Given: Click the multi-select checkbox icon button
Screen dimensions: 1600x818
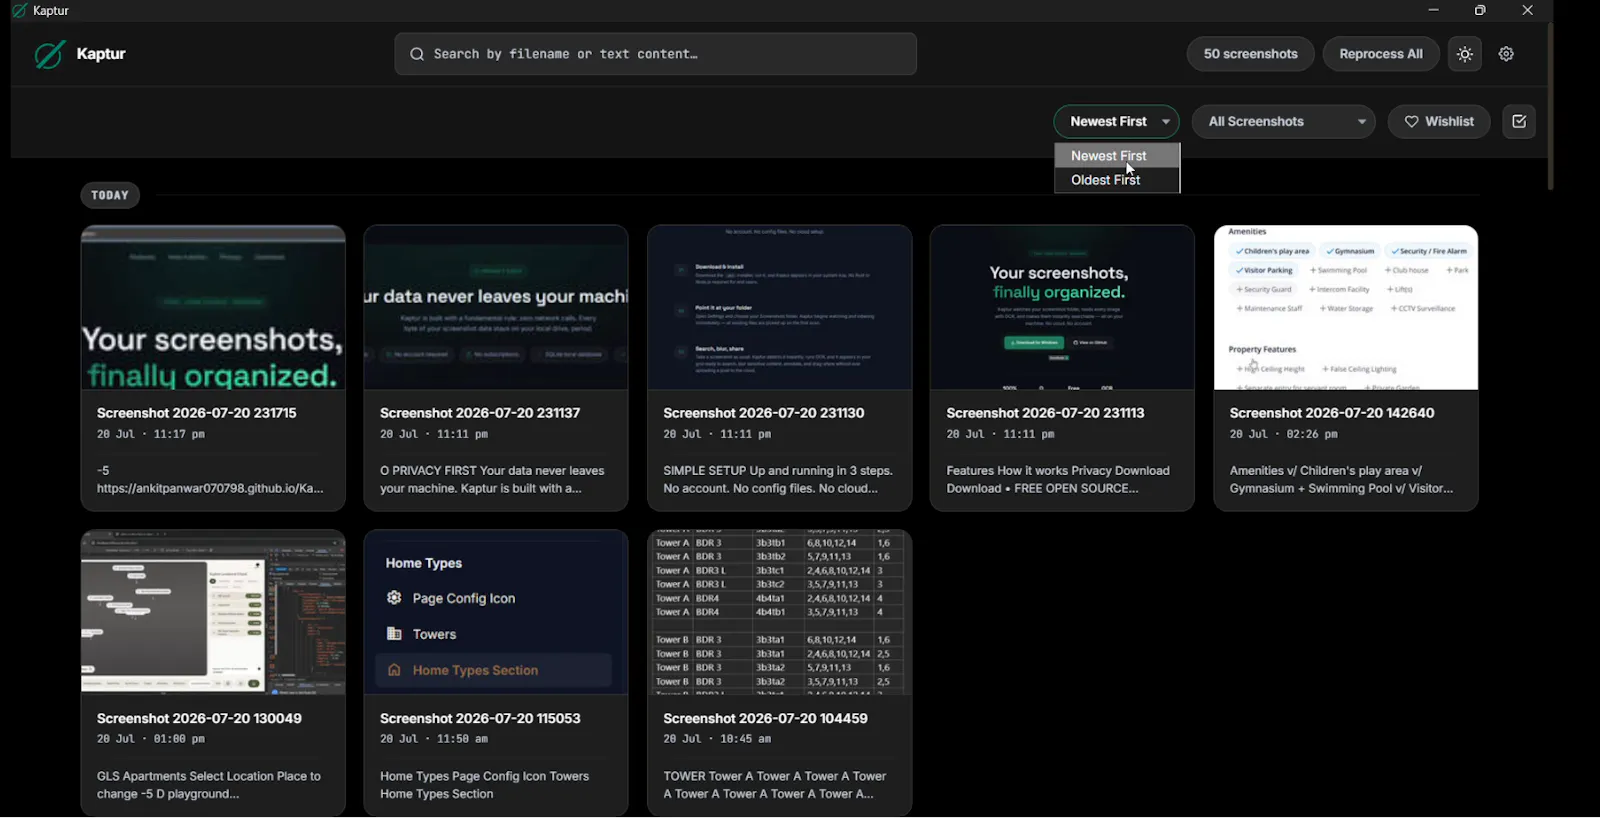Looking at the screenshot, I should (x=1519, y=122).
